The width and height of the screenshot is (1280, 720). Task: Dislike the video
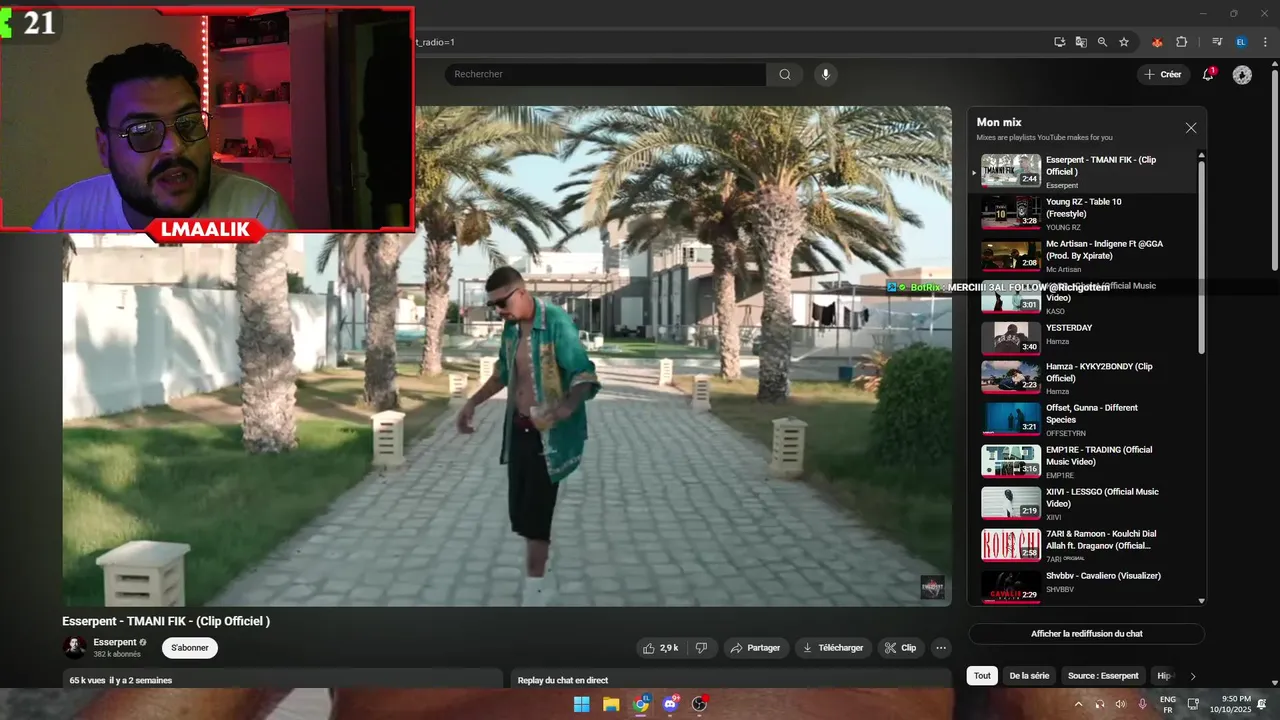pos(701,648)
